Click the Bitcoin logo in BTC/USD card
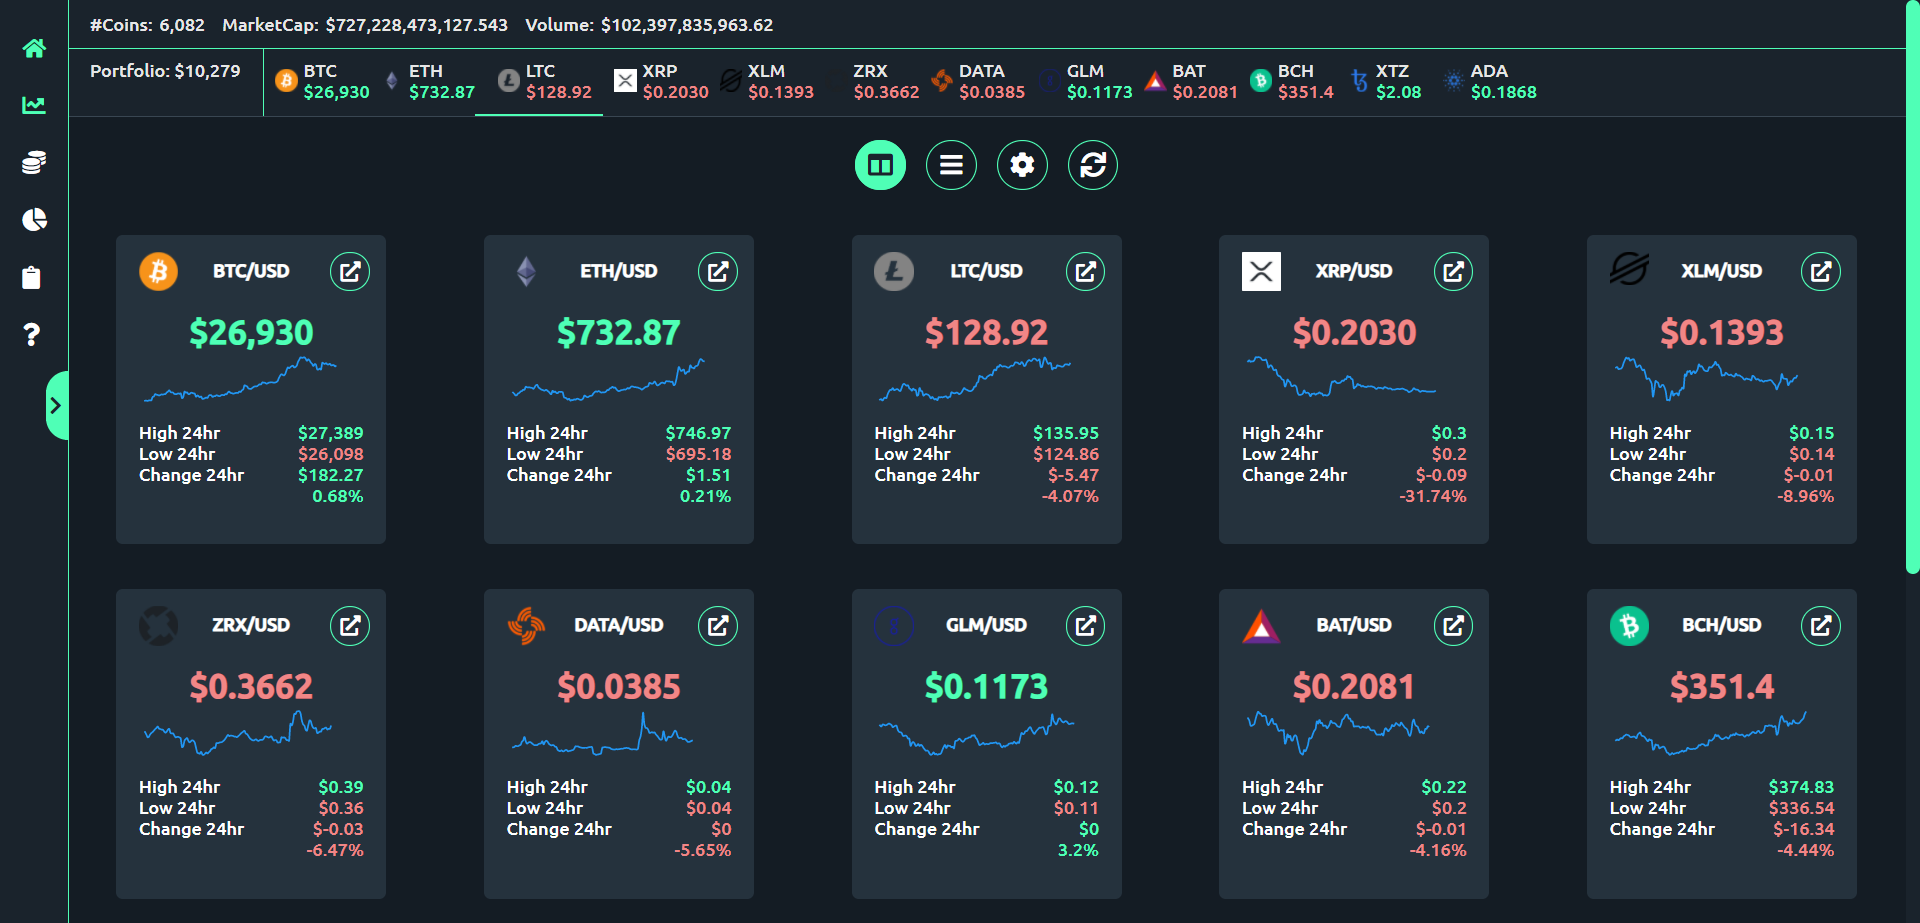The height and width of the screenshot is (923, 1920). coord(158,271)
